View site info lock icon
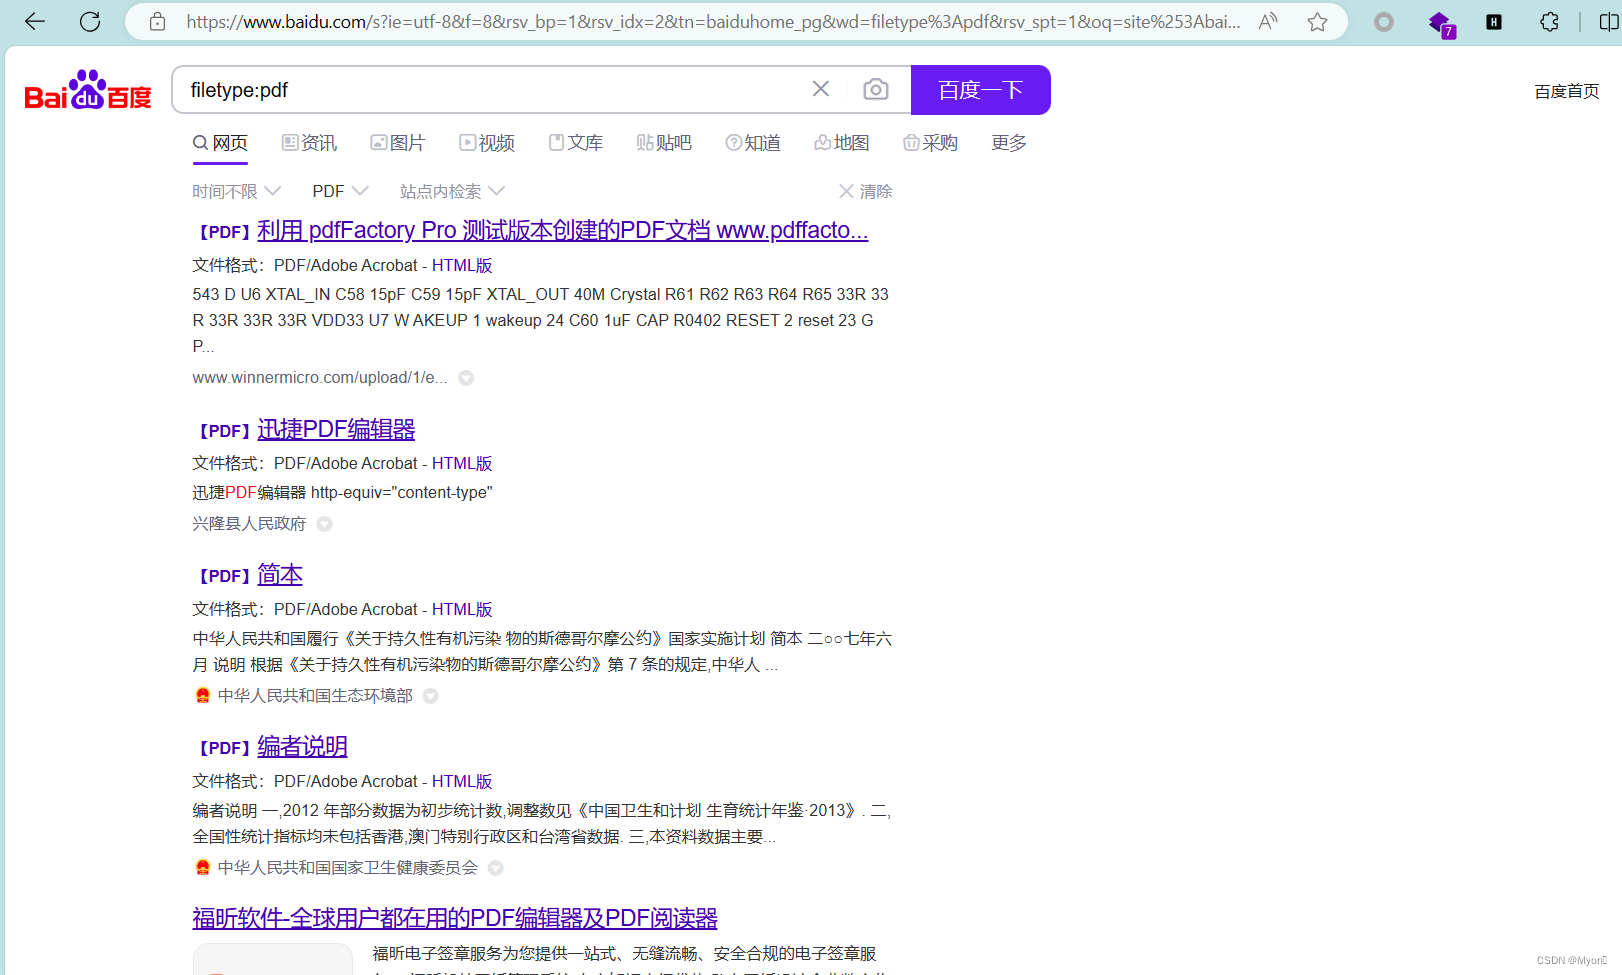Image resolution: width=1622 pixels, height=975 pixels. click(x=157, y=21)
